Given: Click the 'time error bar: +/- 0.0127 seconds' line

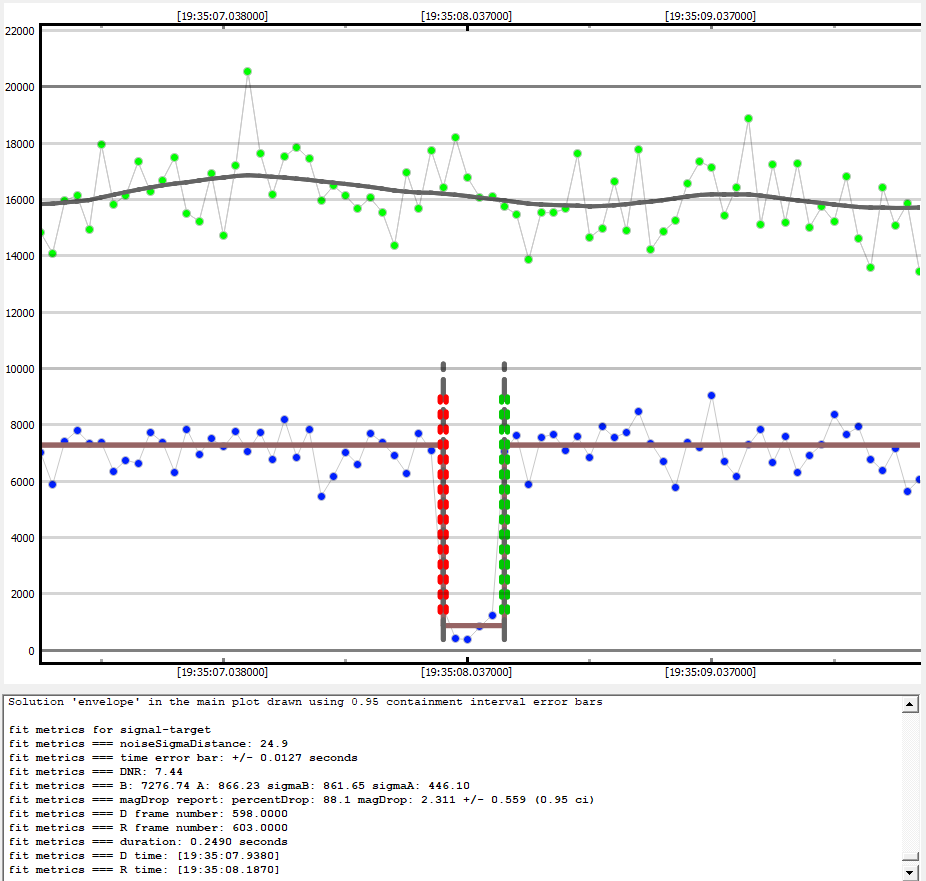Looking at the screenshot, I should coord(183,758).
